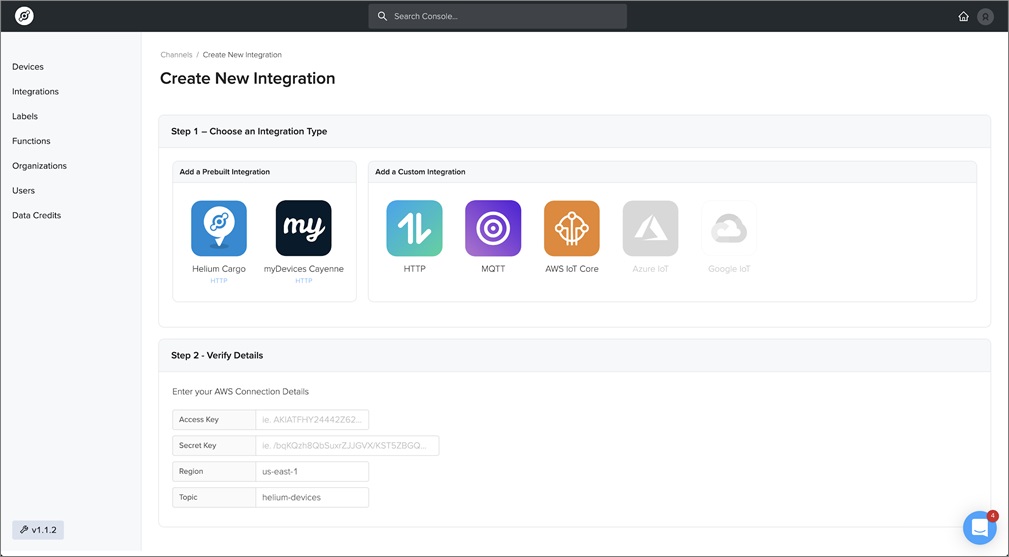
Task: Click 'Step 2 - Verify Details' heading
Action: pyautogui.click(x=217, y=355)
